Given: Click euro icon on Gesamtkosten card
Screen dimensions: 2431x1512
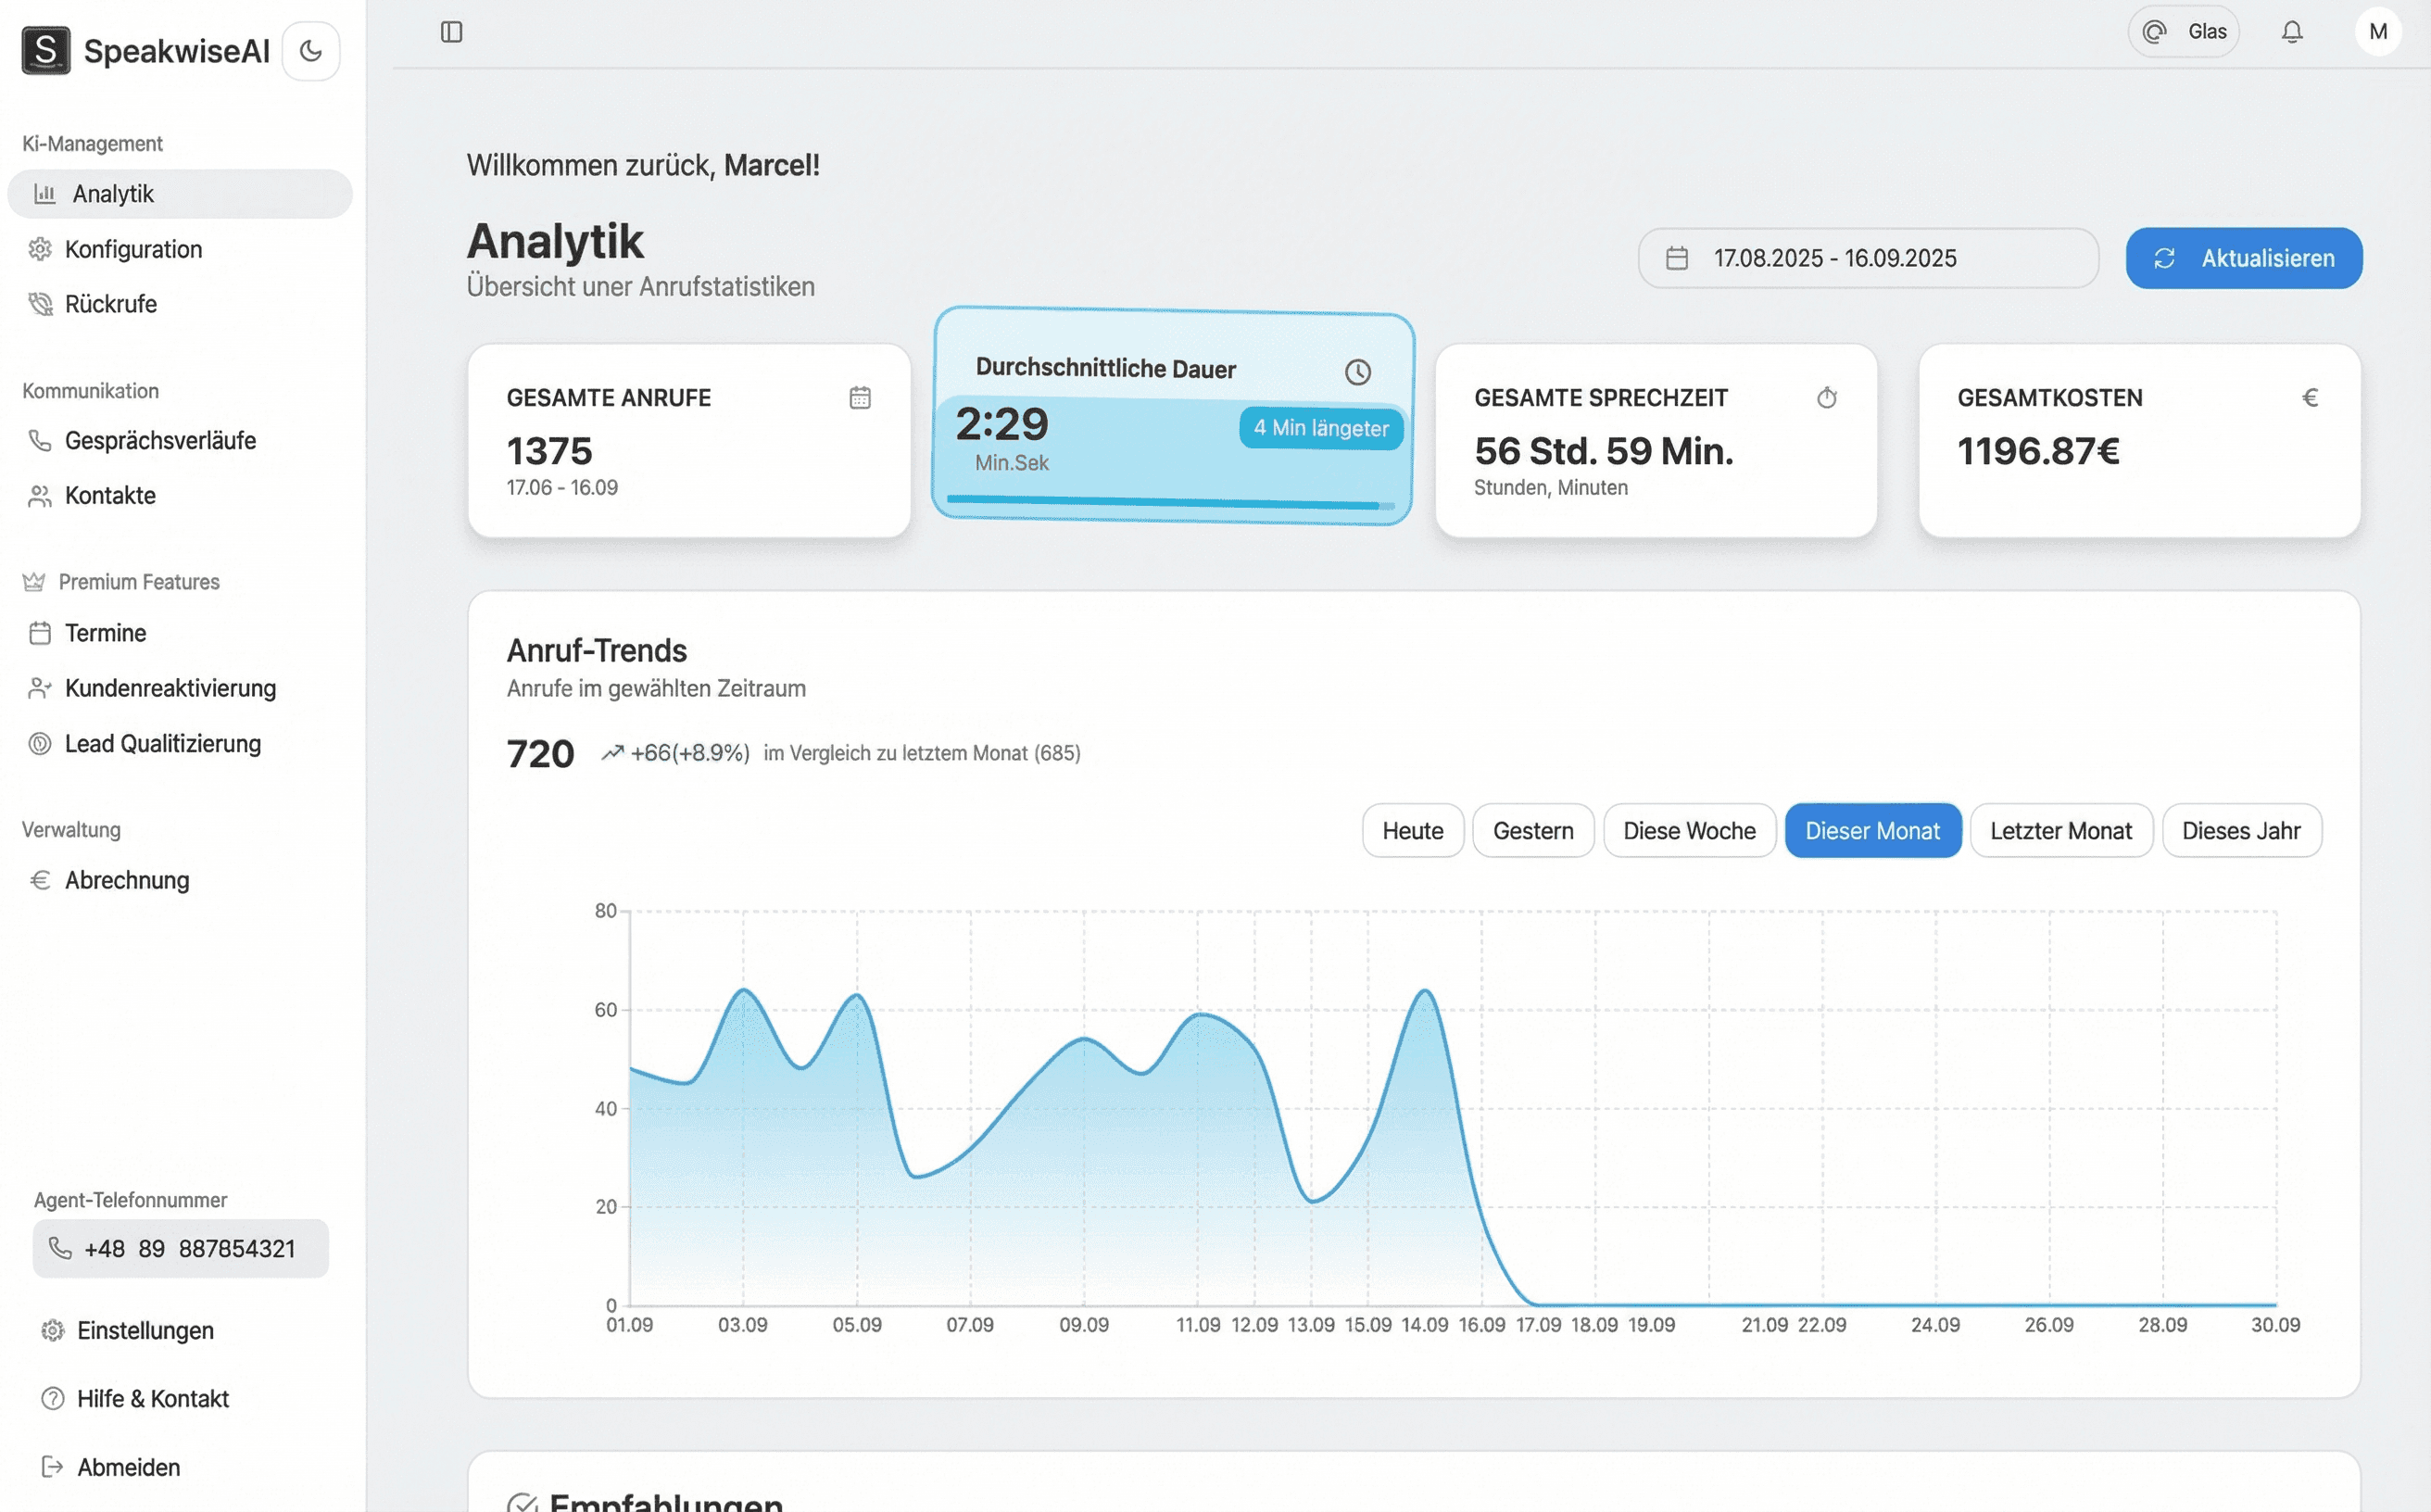Looking at the screenshot, I should pyautogui.click(x=2310, y=398).
